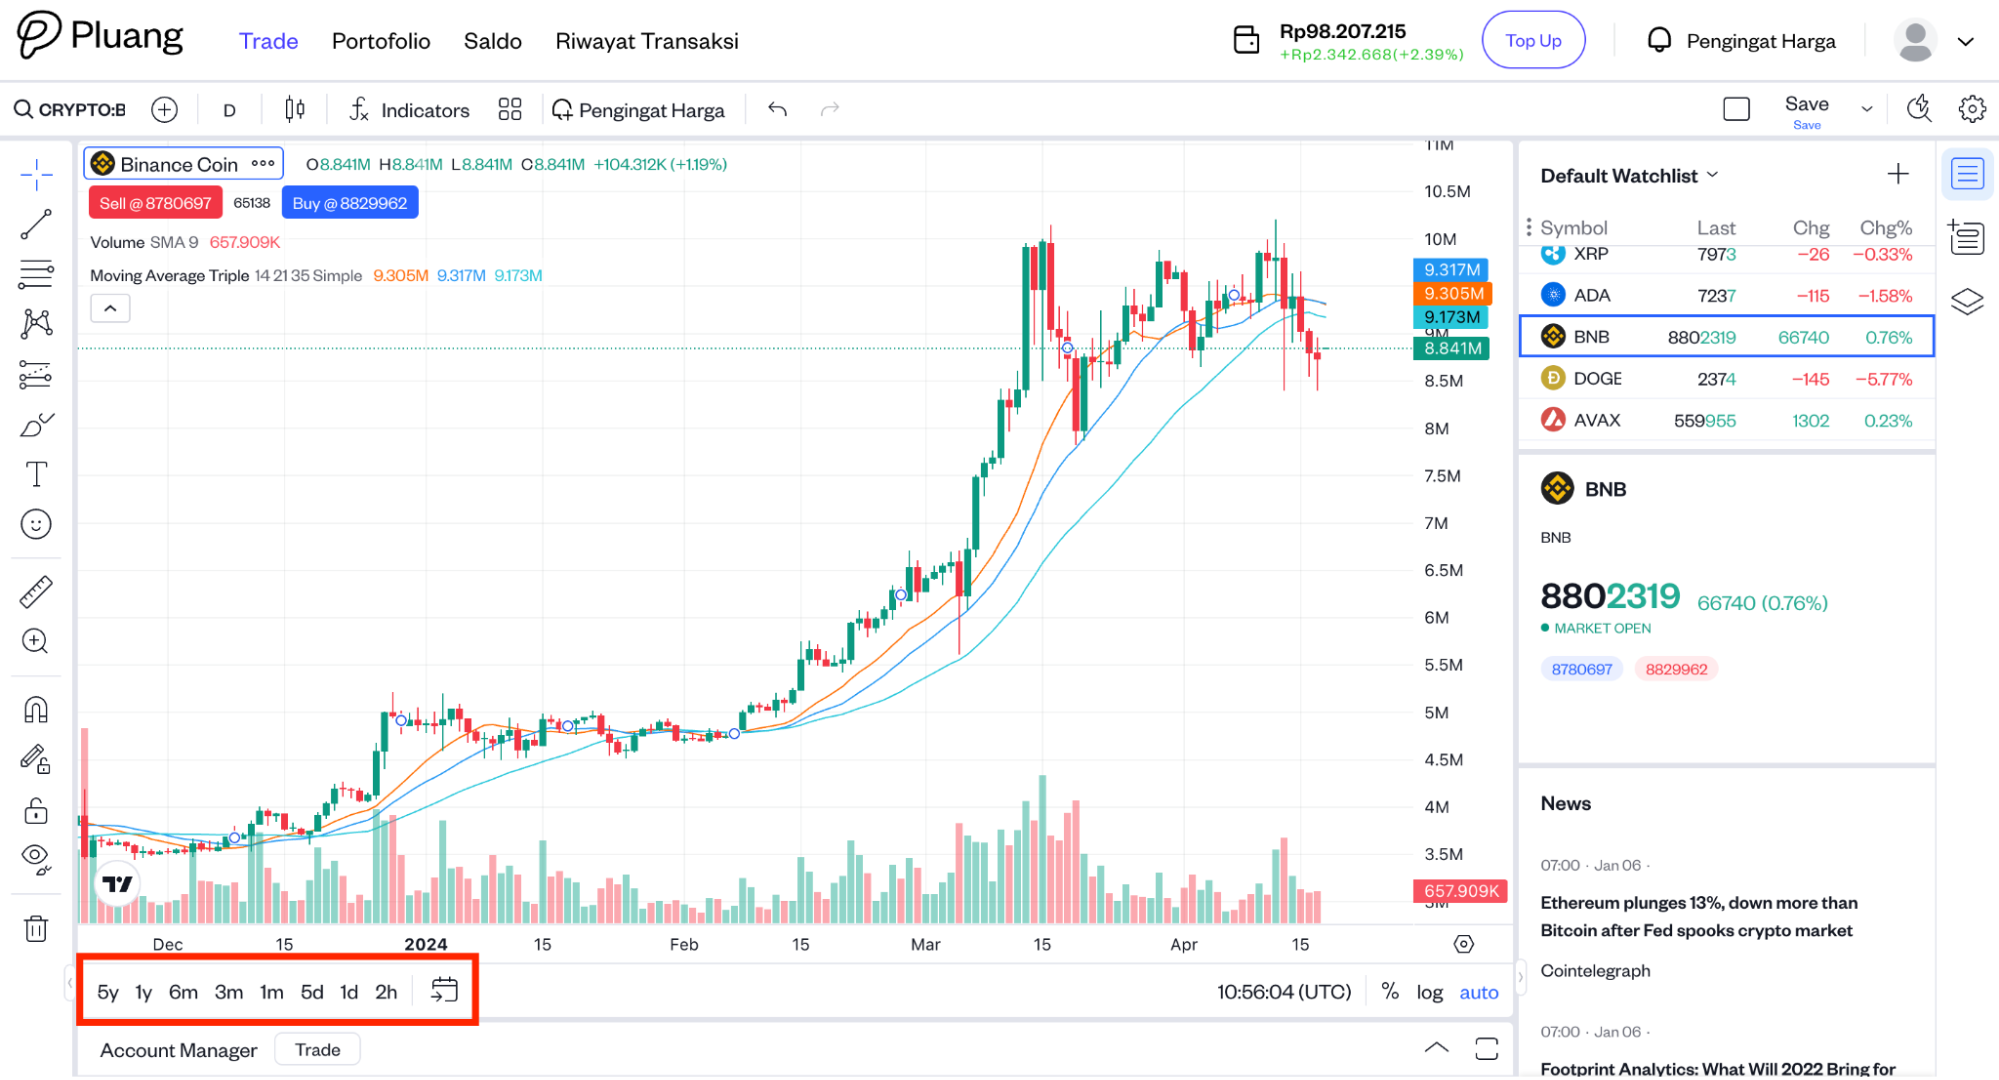
Task: Expand the Default Watchlist dropdown
Action: 1714,175
